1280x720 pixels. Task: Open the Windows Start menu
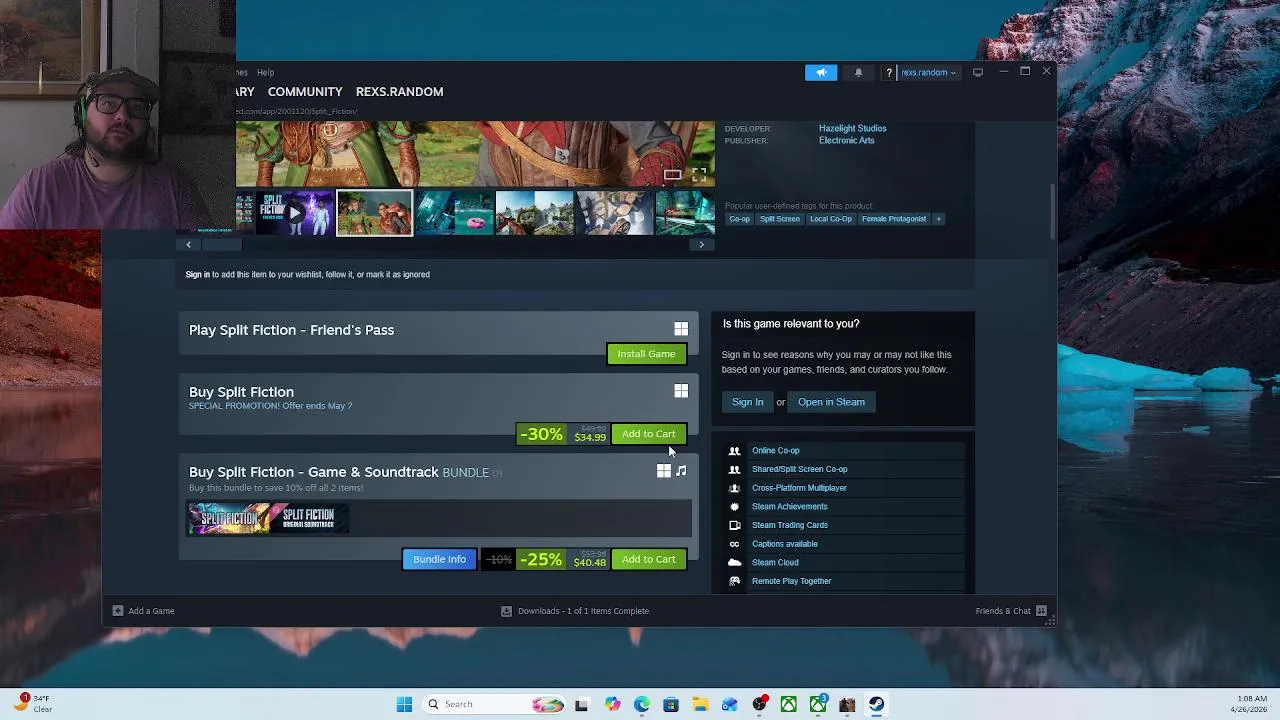tap(404, 704)
